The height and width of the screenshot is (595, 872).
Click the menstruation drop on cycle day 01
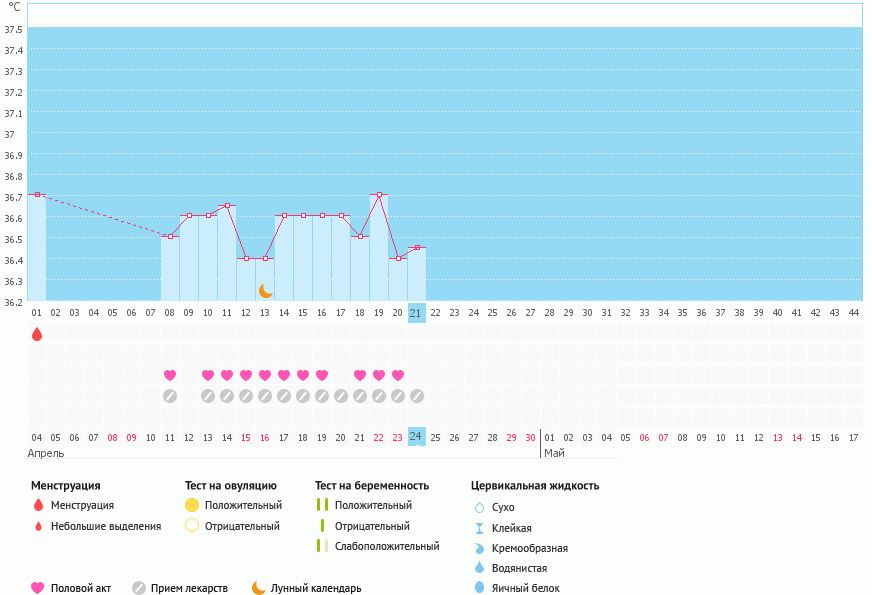(37, 334)
